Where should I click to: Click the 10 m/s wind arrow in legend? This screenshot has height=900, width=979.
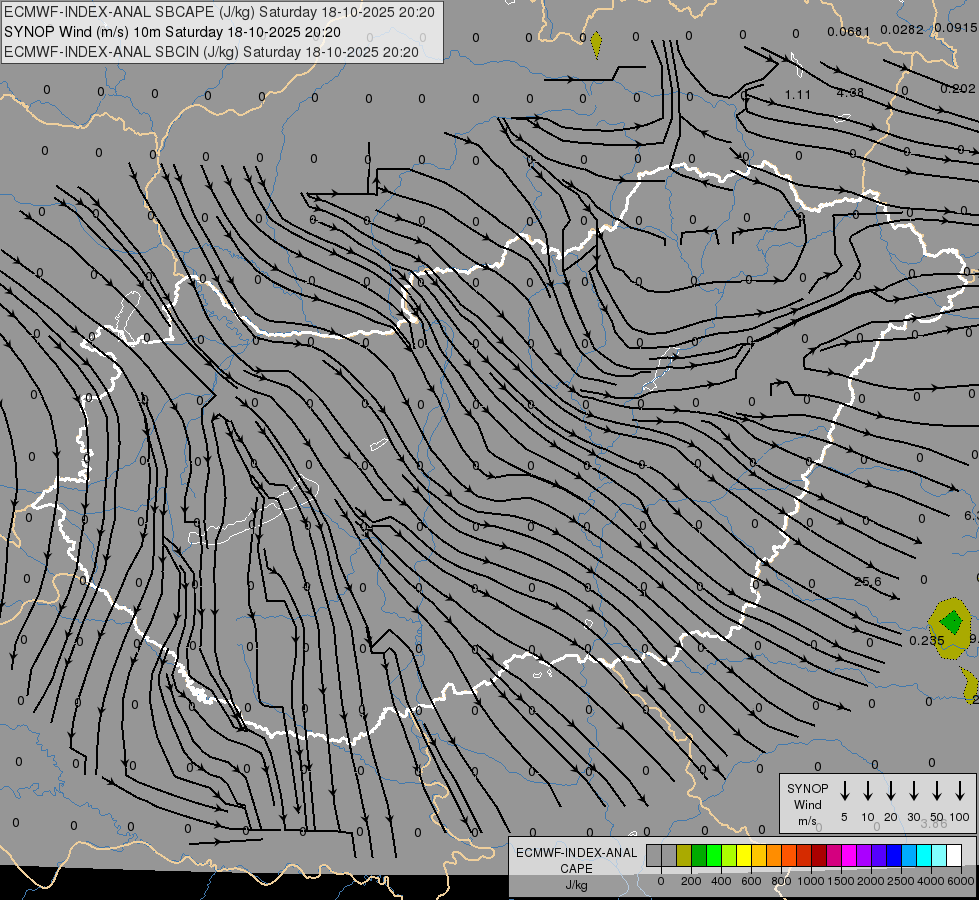pyautogui.click(x=868, y=791)
